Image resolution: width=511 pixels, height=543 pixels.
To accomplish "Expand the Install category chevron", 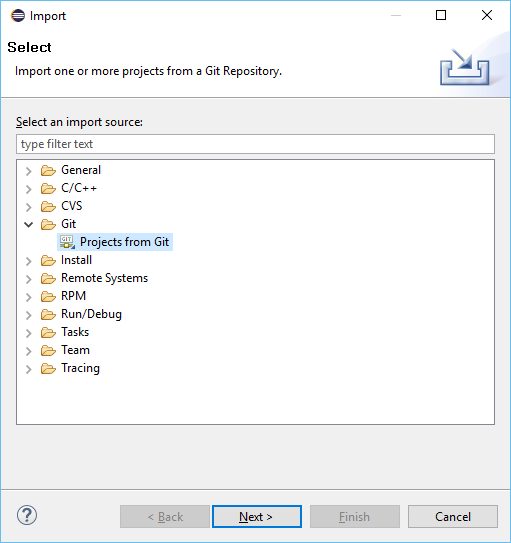I will [x=28, y=261].
